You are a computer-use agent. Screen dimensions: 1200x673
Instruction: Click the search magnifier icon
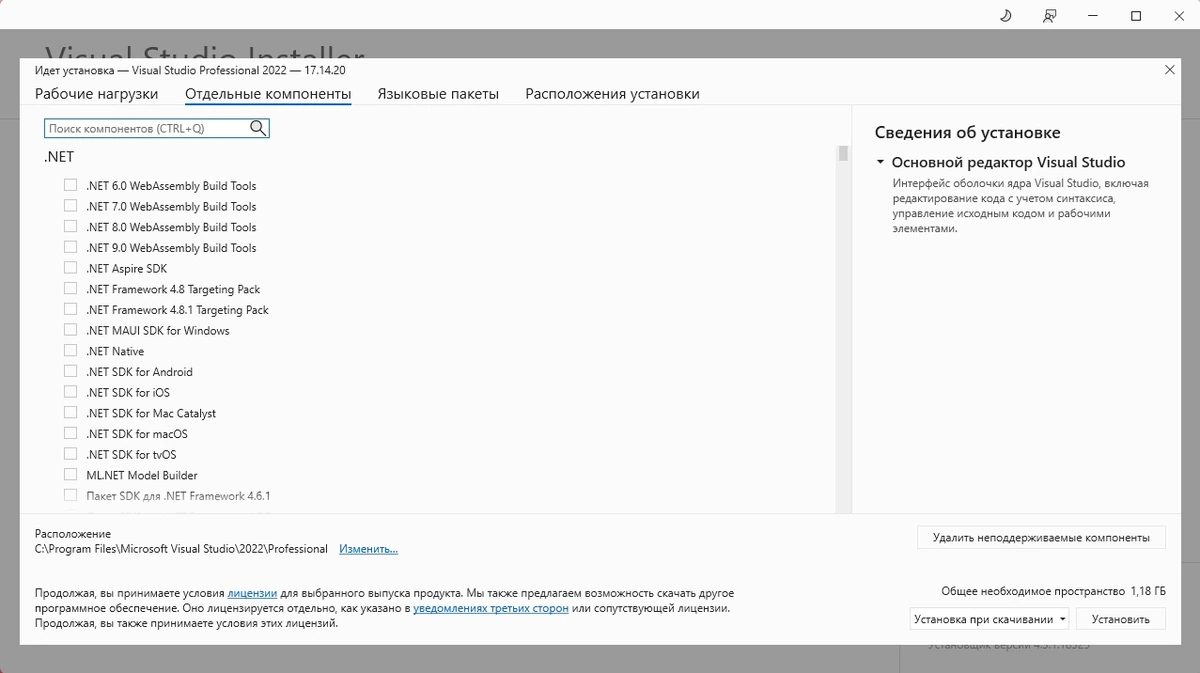point(258,128)
